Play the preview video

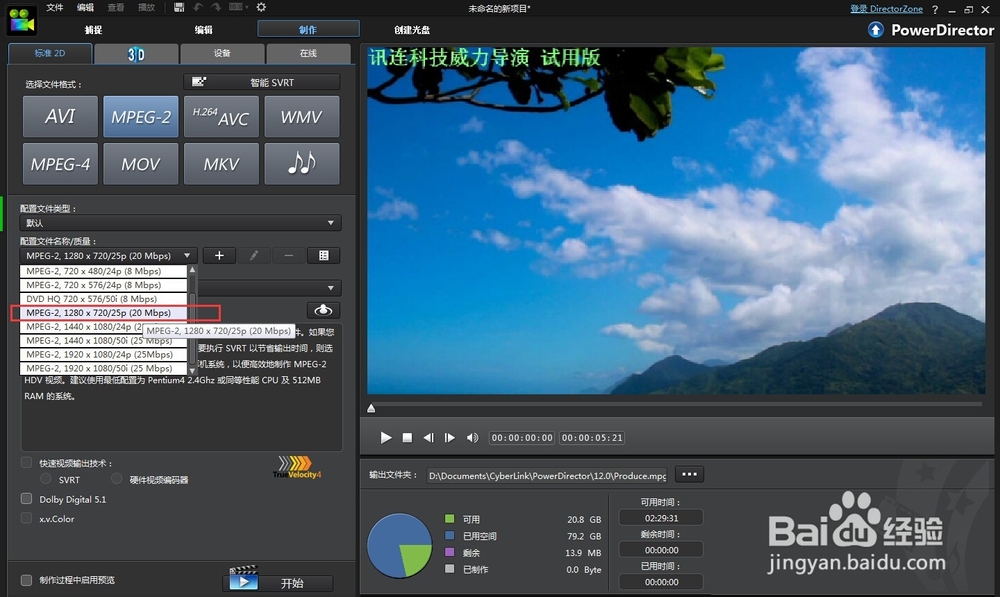pyautogui.click(x=386, y=438)
